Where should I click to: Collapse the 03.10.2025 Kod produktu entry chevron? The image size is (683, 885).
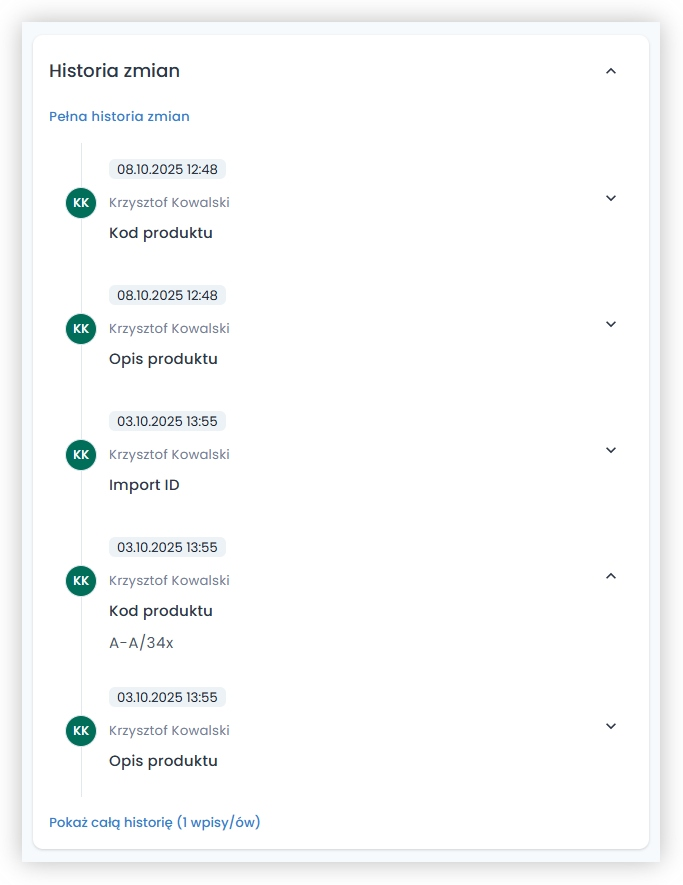click(611, 576)
